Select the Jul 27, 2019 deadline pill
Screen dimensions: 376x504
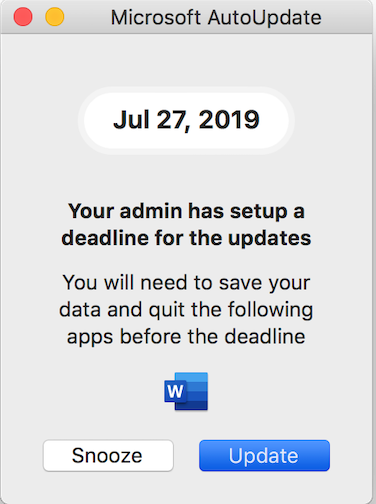[186, 120]
